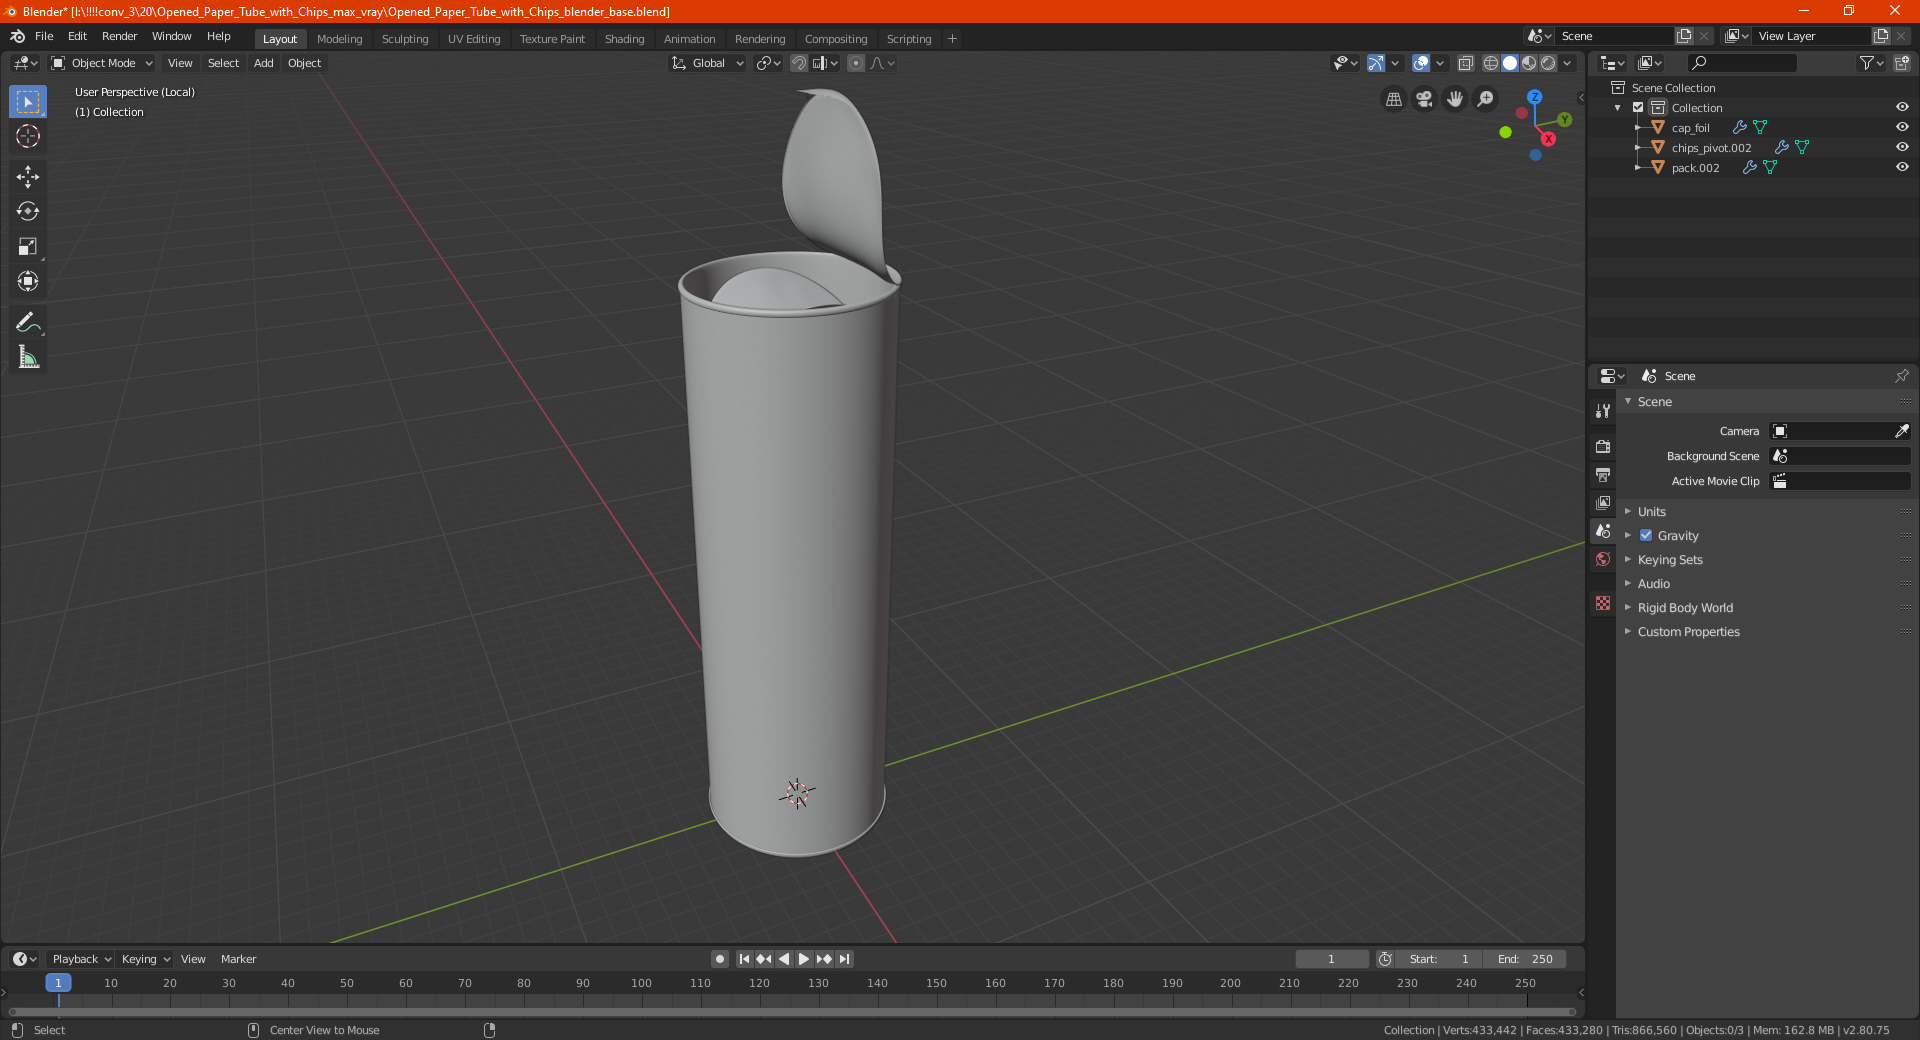1920x1040 pixels.
Task: Hide cap_foil object in viewport
Action: (x=1902, y=127)
